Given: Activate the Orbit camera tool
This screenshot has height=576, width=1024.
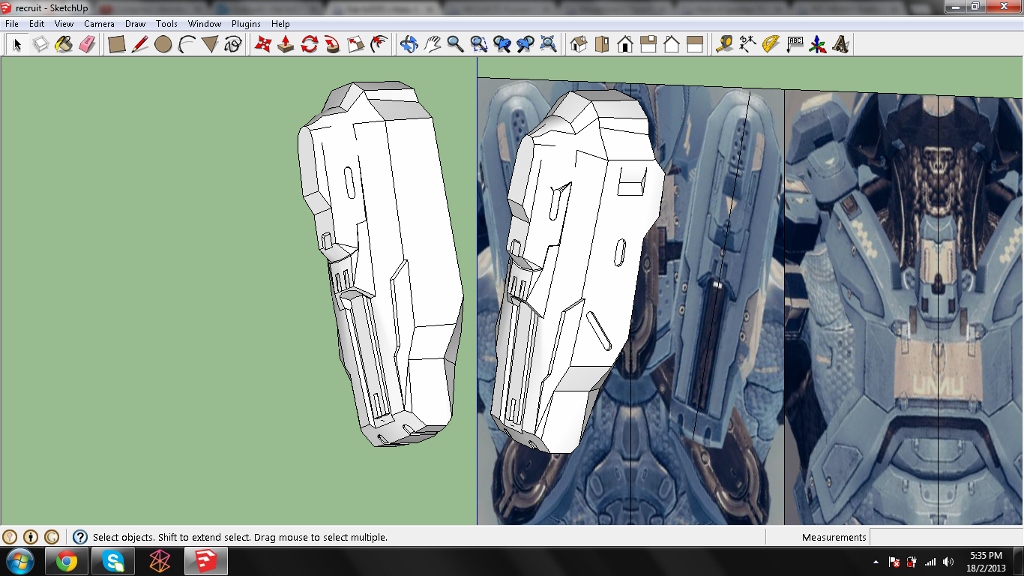Looking at the screenshot, I should [x=408, y=44].
